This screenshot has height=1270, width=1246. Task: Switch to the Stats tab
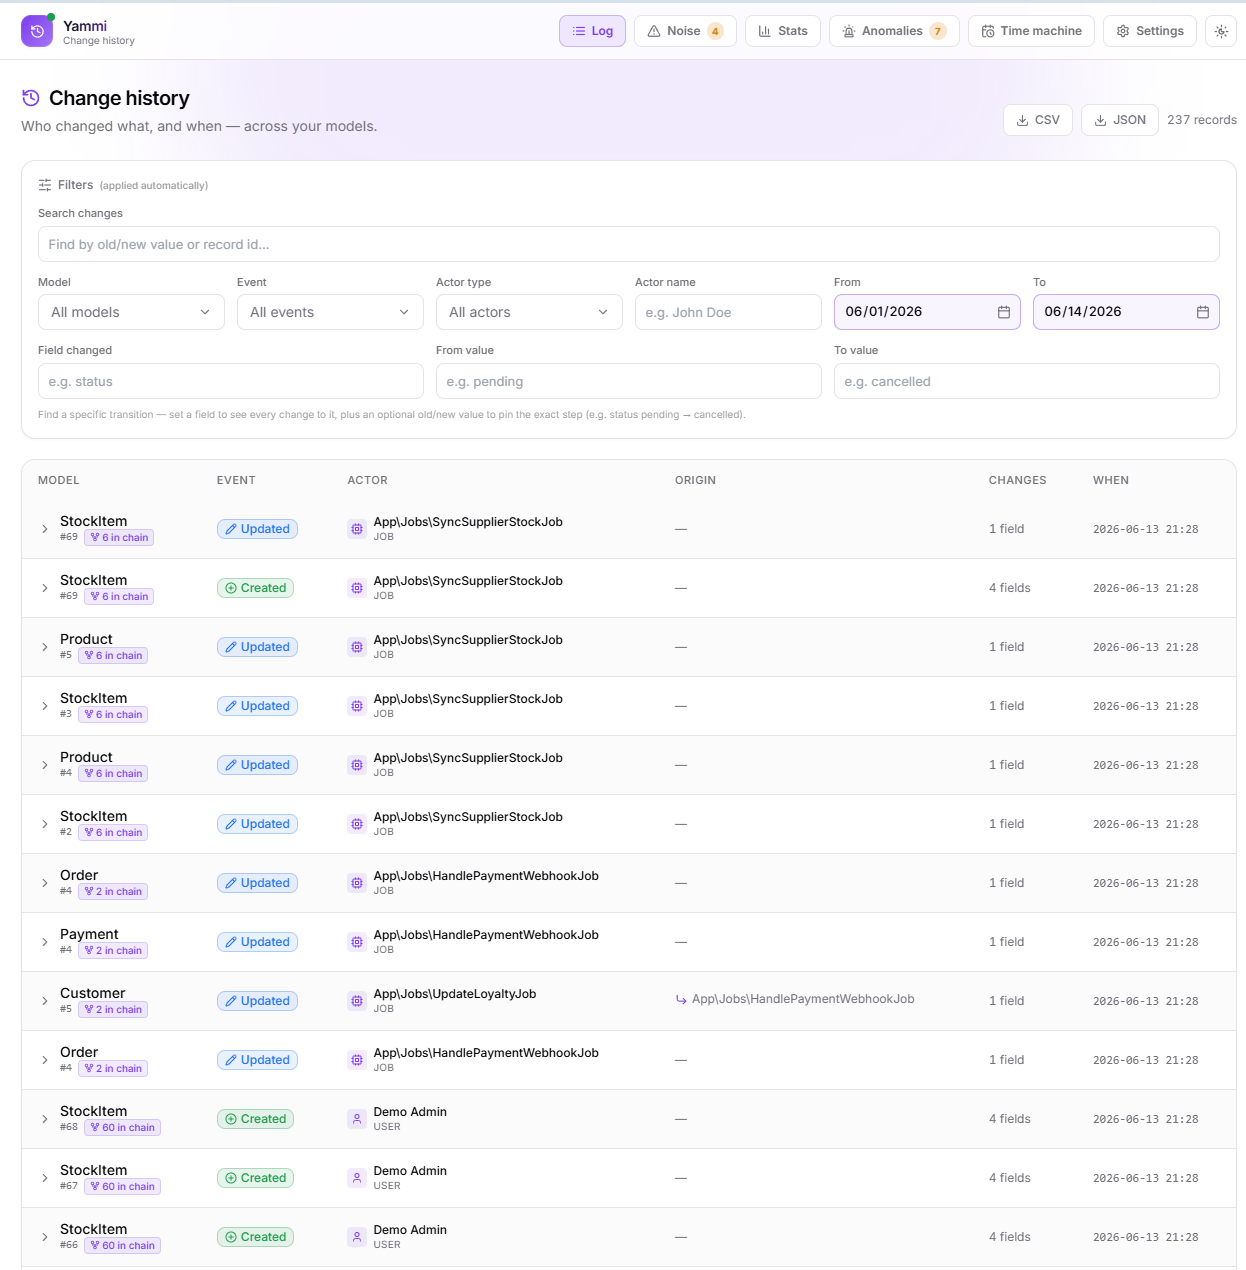coord(783,31)
